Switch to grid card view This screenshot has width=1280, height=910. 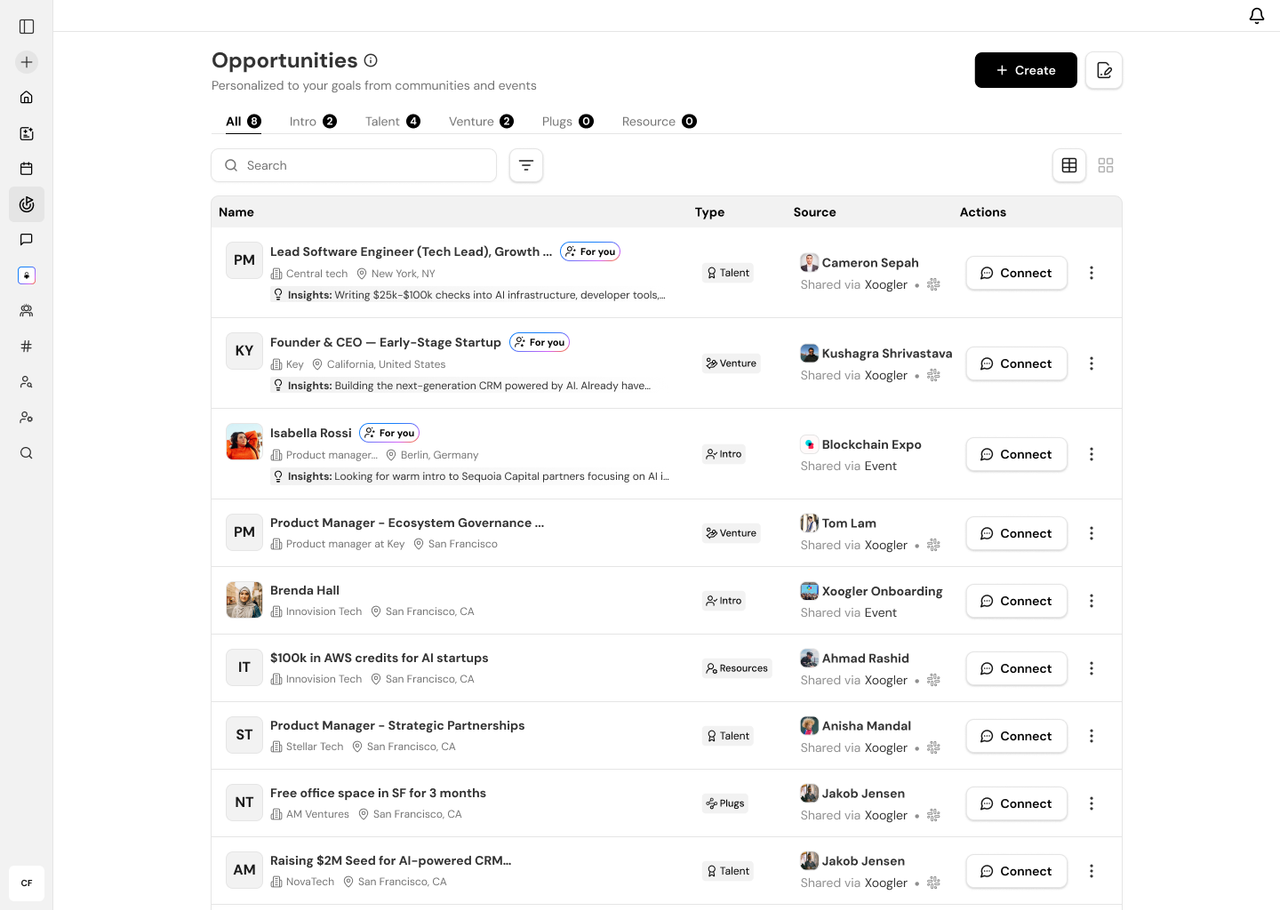pos(1106,165)
